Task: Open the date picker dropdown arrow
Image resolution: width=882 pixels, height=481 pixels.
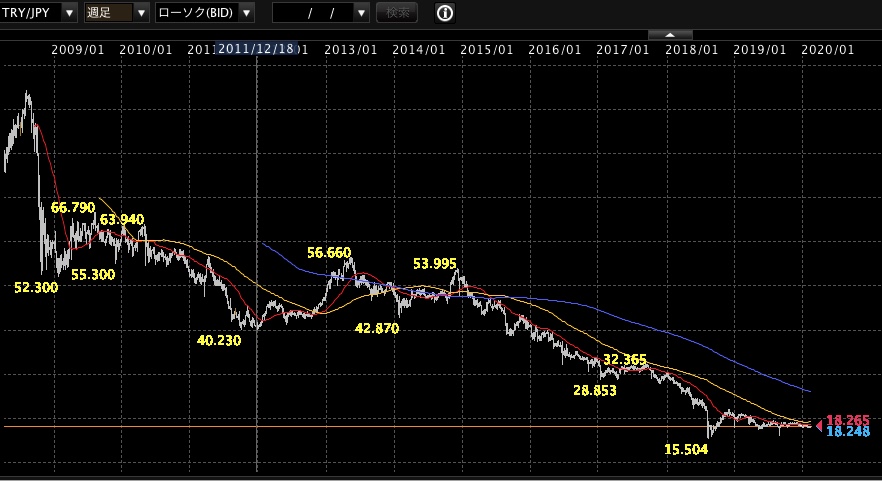Action: click(361, 12)
